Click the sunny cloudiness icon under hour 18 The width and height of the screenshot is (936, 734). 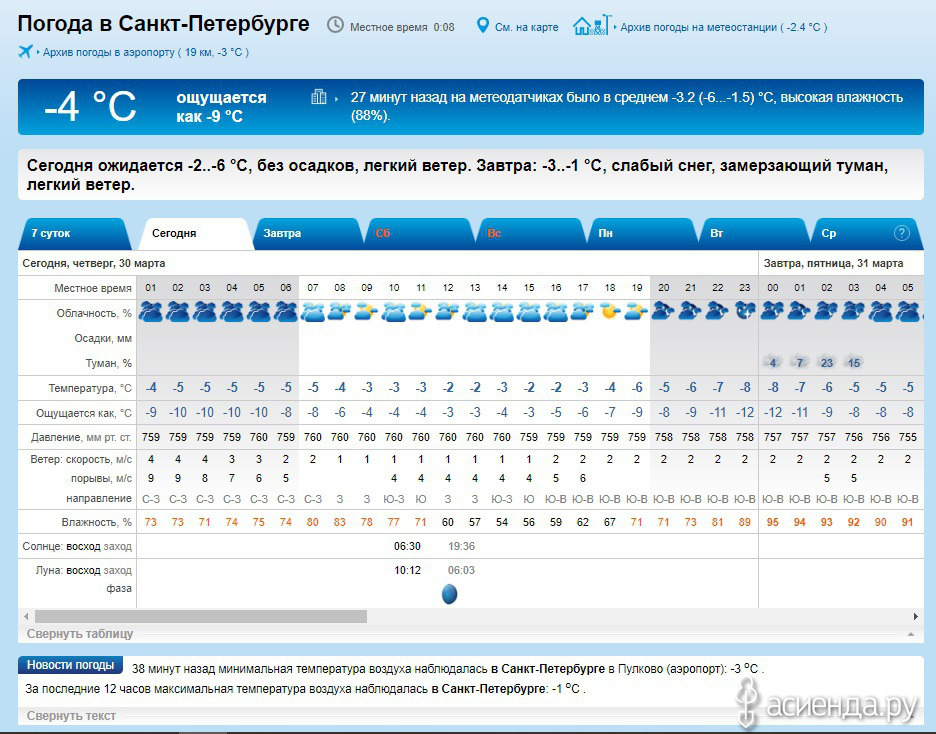(609, 312)
